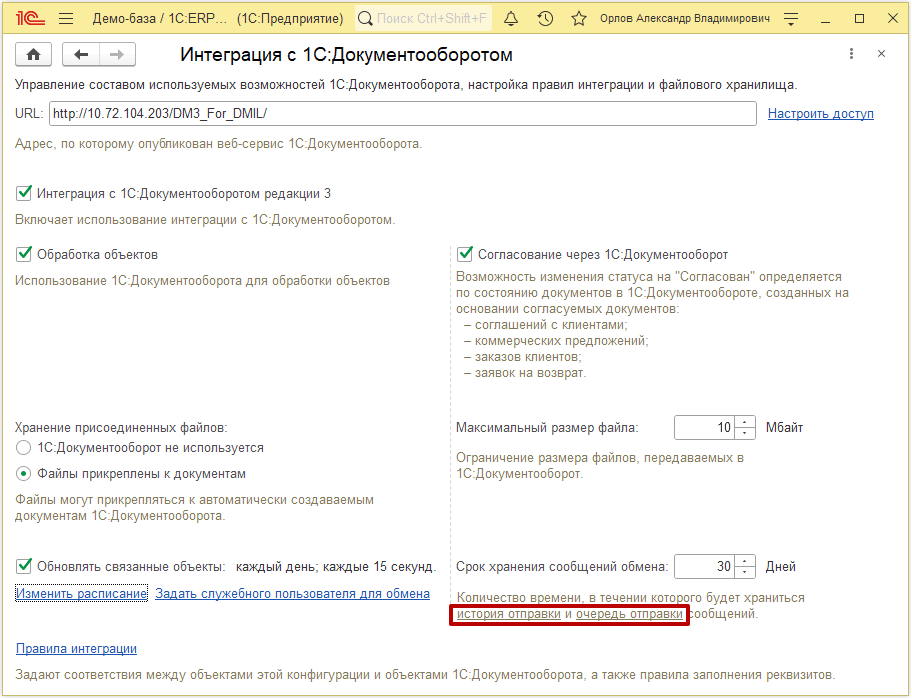Open the Изменить расписание link
This screenshot has height=699, width=912.
point(81,594)
